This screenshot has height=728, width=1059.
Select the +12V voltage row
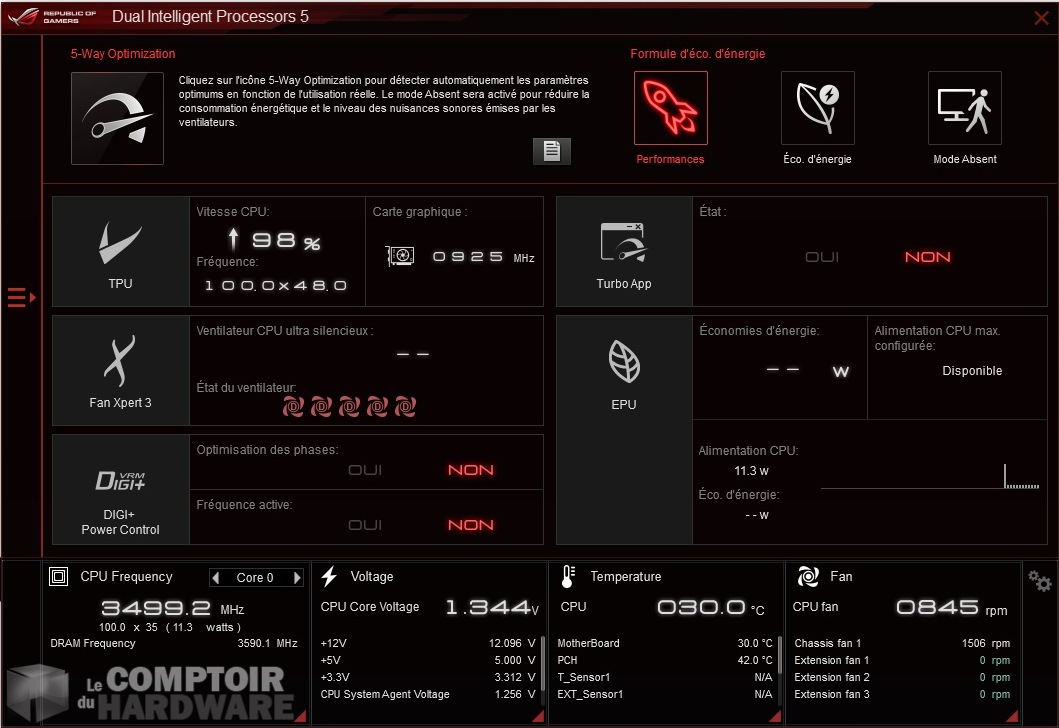428,643
